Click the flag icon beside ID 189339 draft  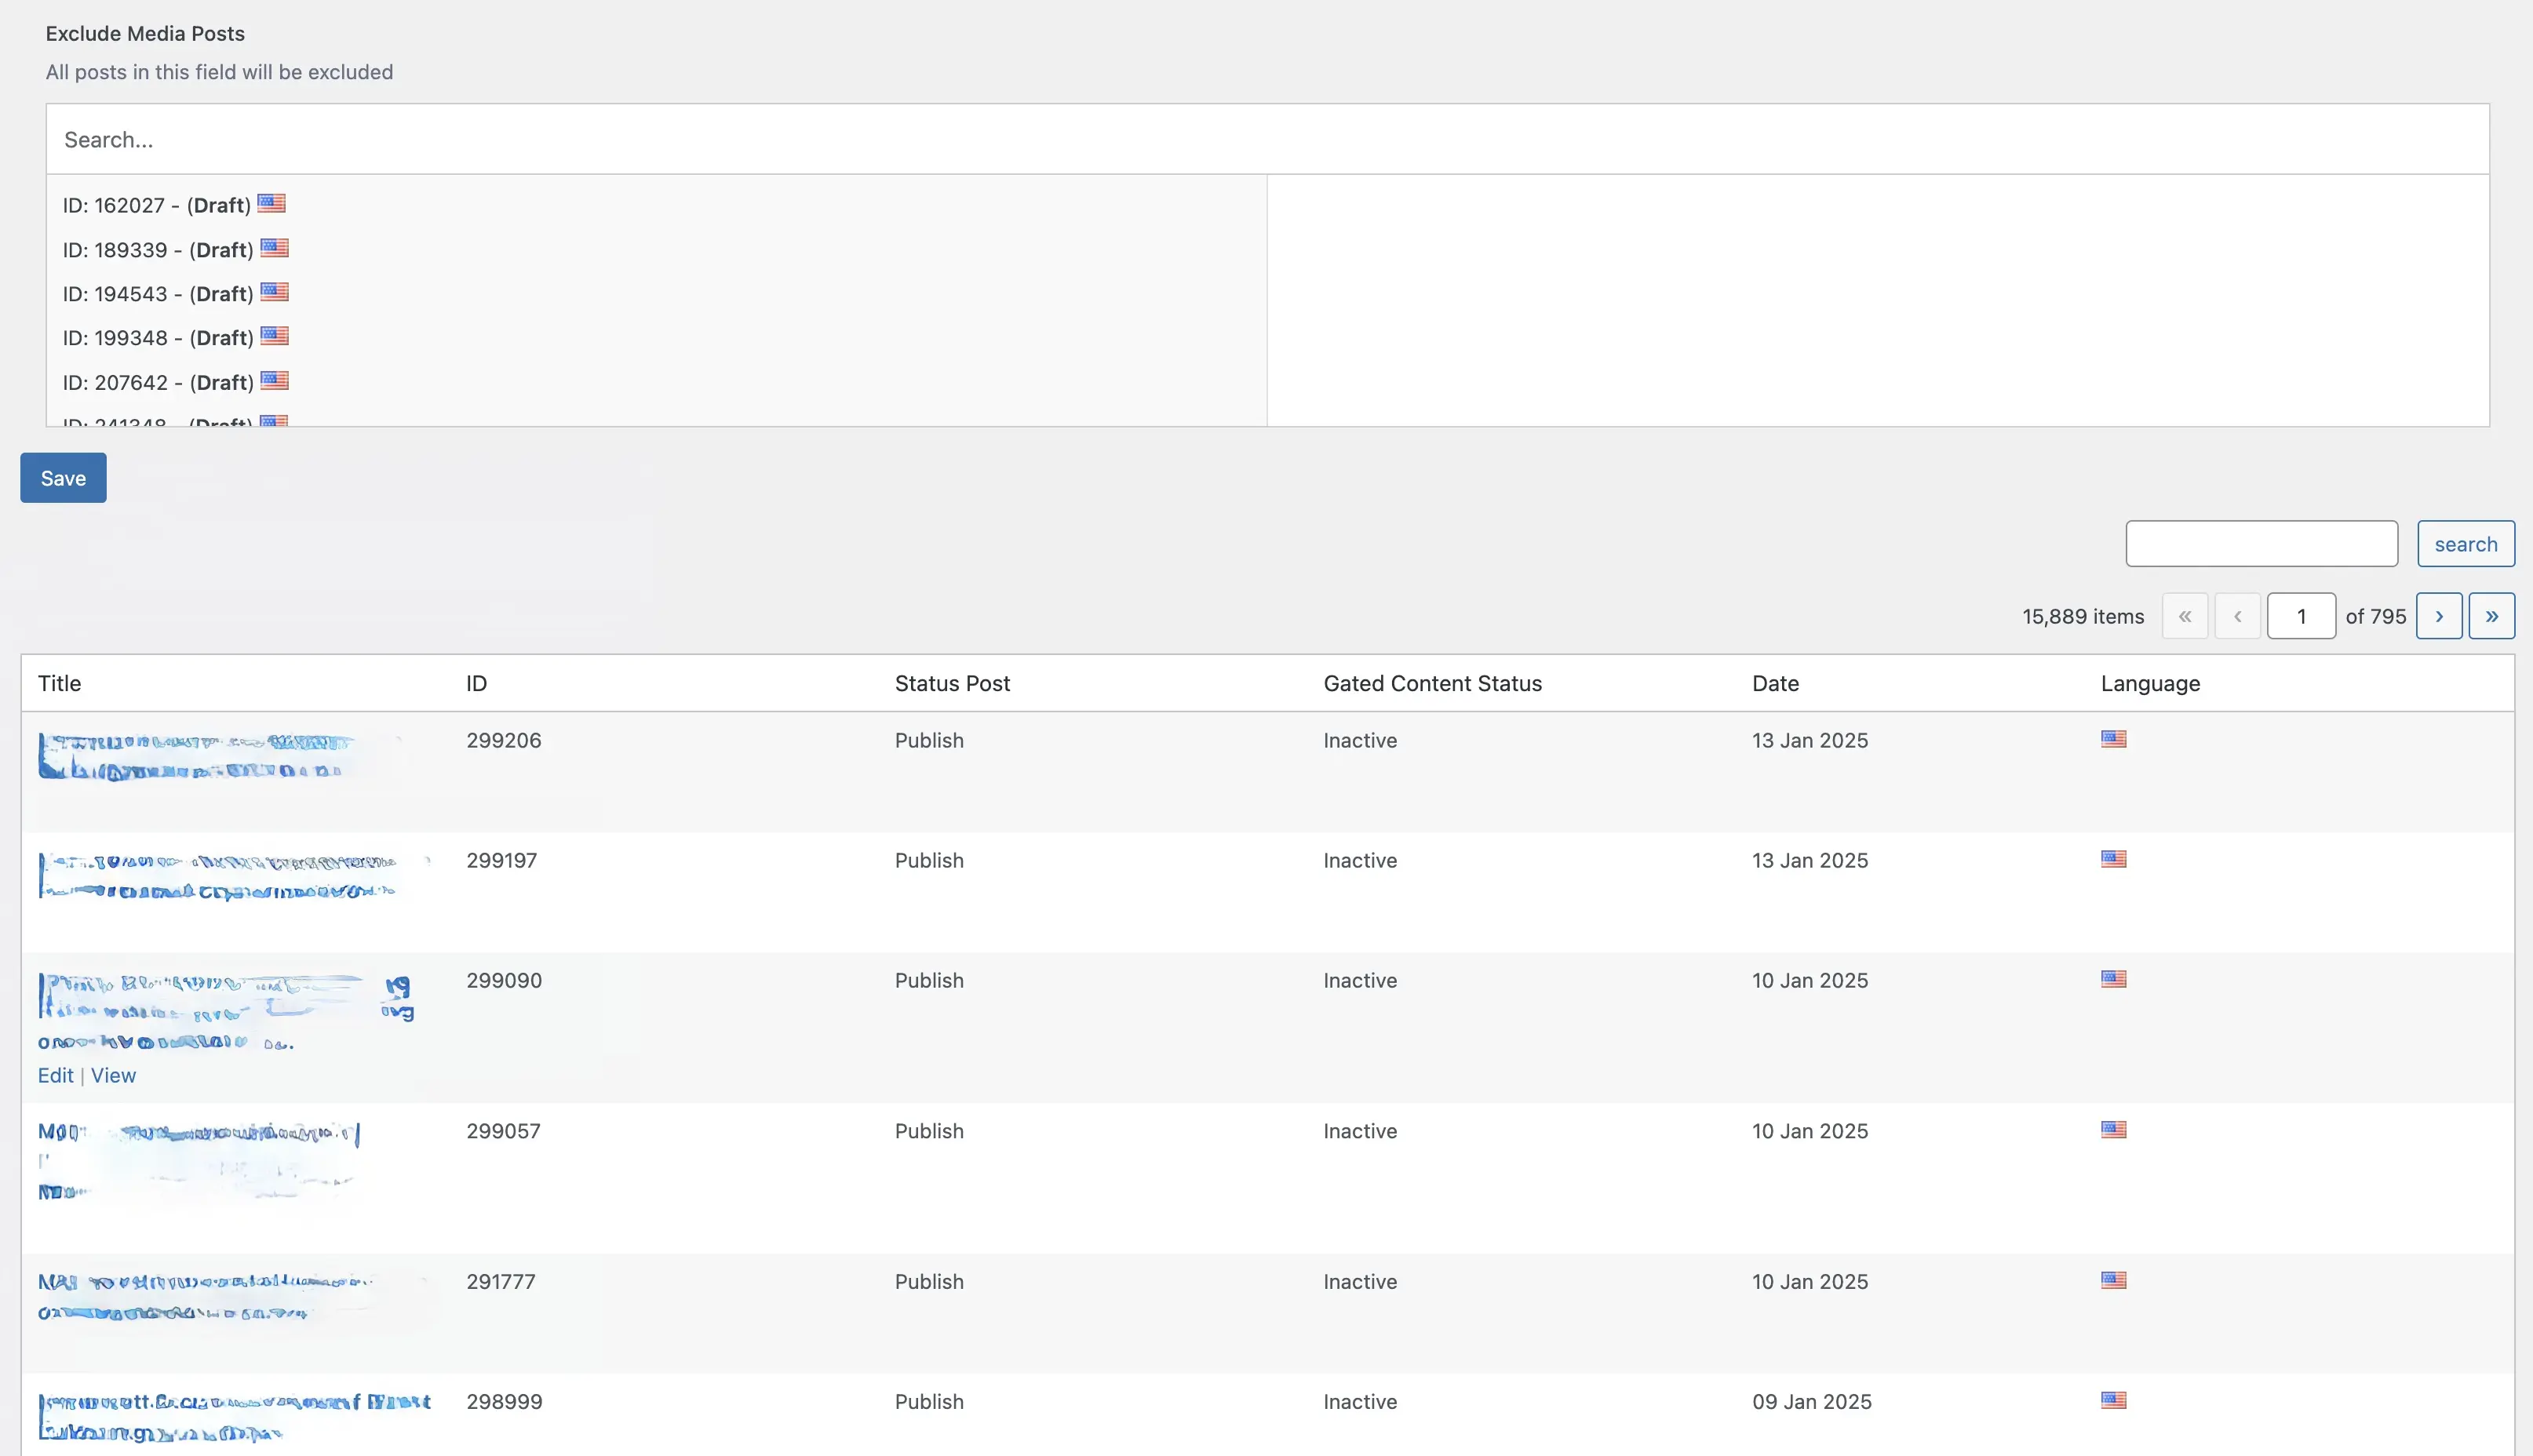274,249
